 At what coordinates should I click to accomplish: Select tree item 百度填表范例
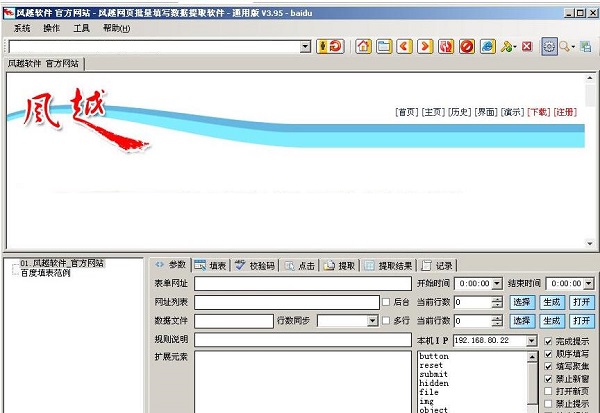(45, 273)
